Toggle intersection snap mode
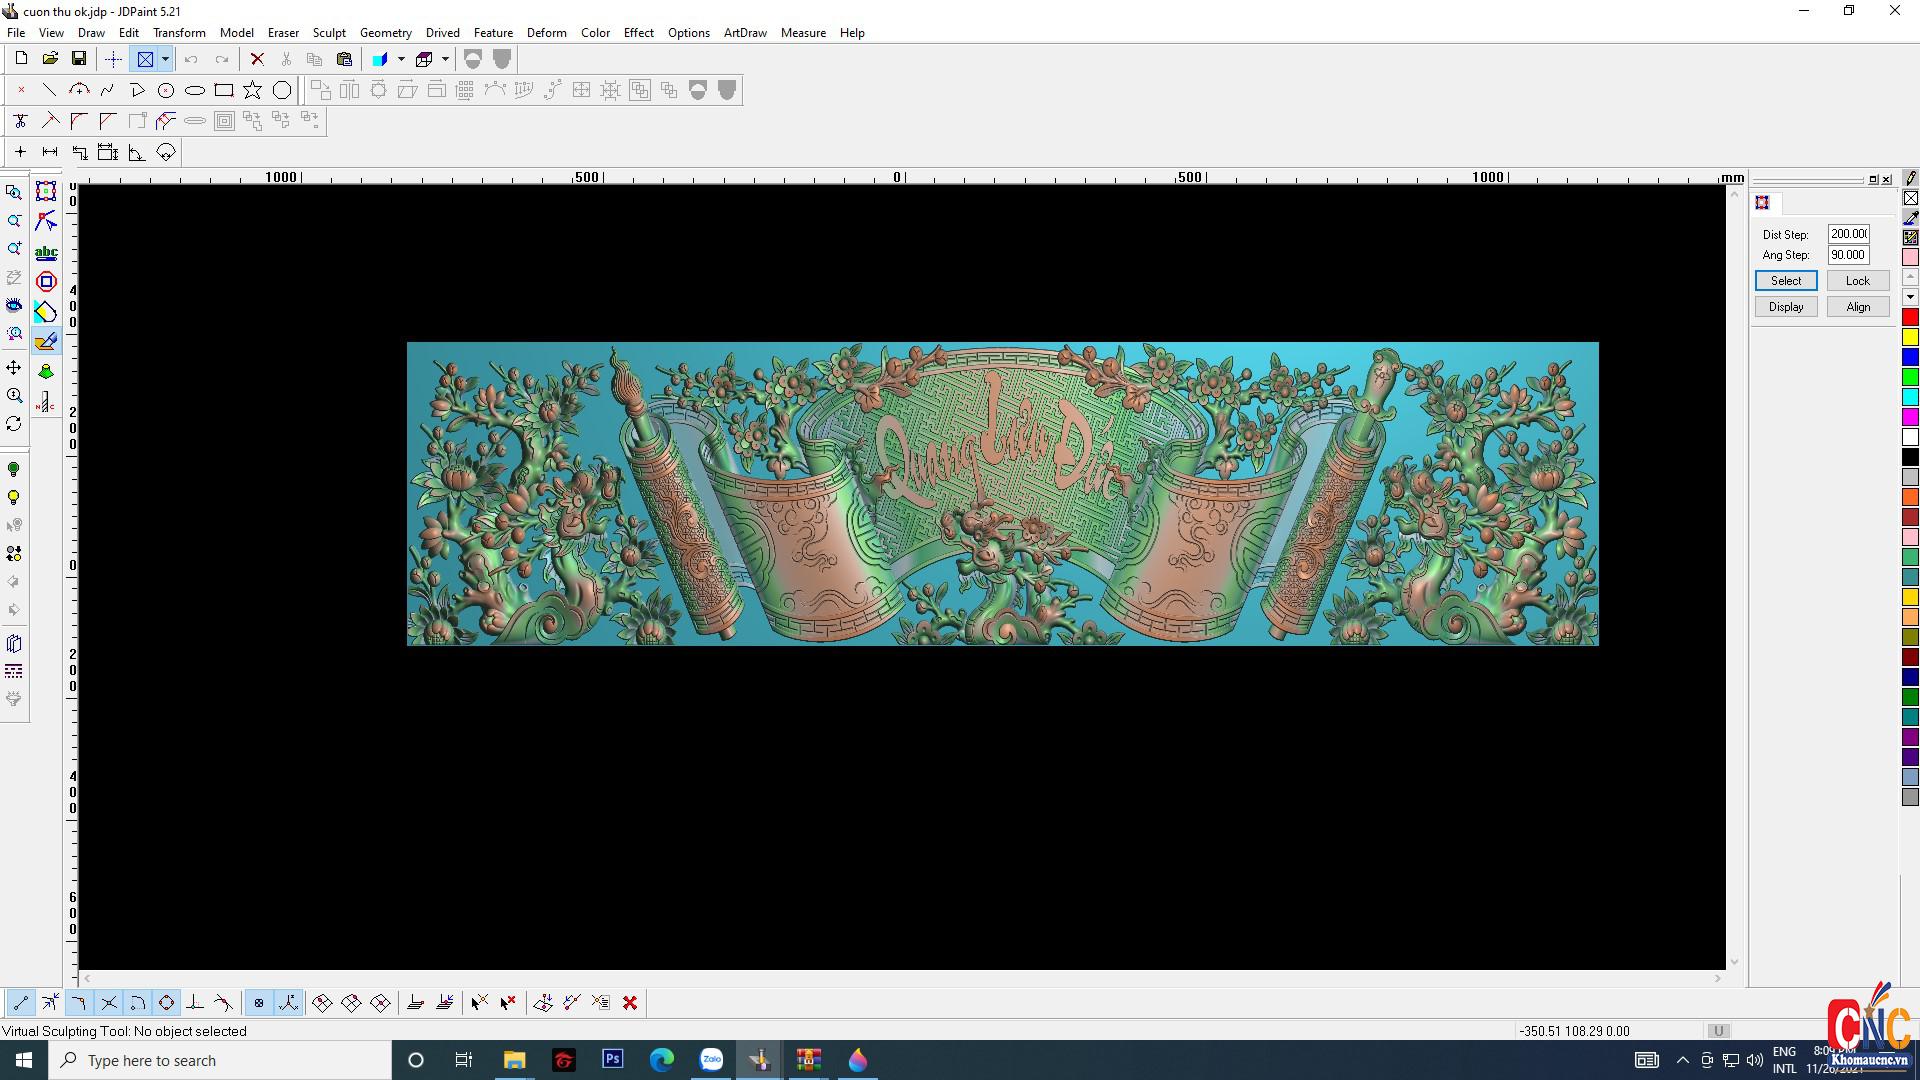1920x1080 pixels. [109, 1003]
